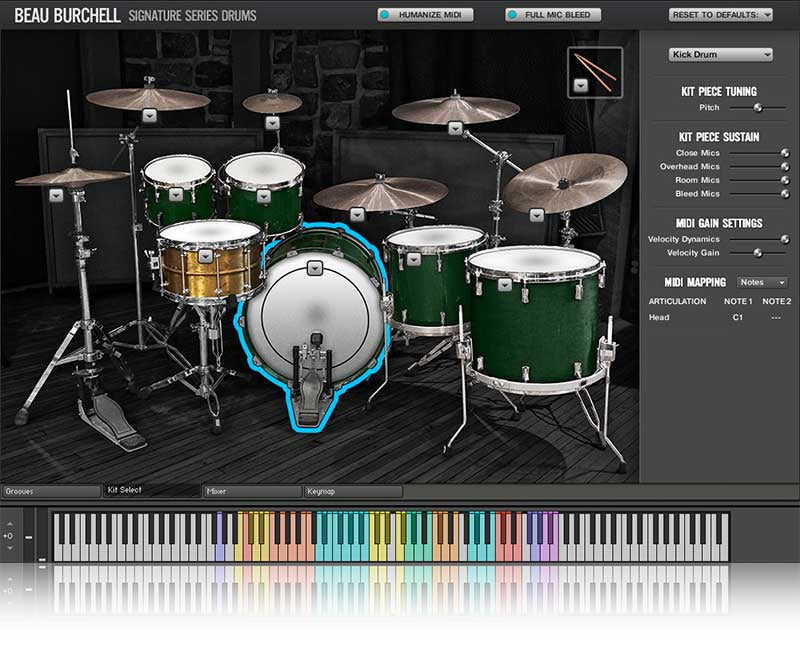
Task: Open the kick drum dropdown arrow
Action: coord(315,268)
